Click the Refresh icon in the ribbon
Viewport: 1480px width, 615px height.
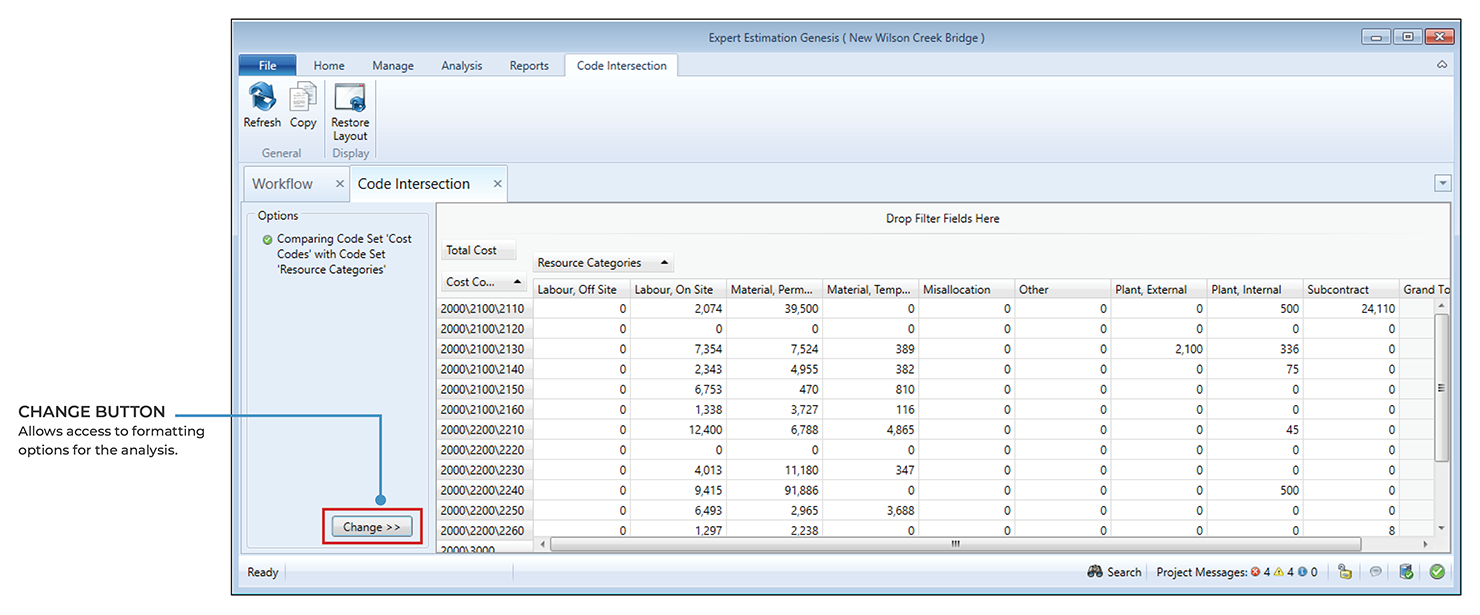point(262,98)
